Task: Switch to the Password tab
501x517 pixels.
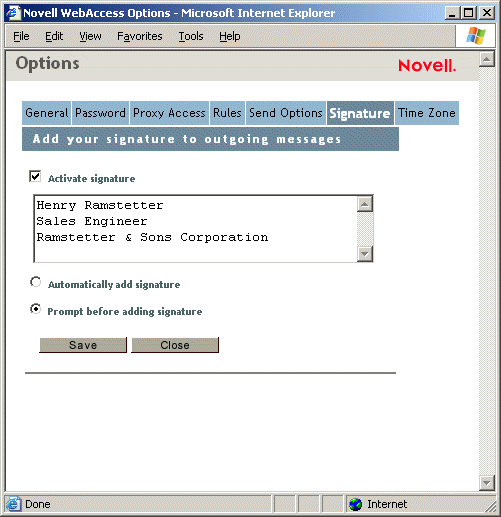Action: 100,113
